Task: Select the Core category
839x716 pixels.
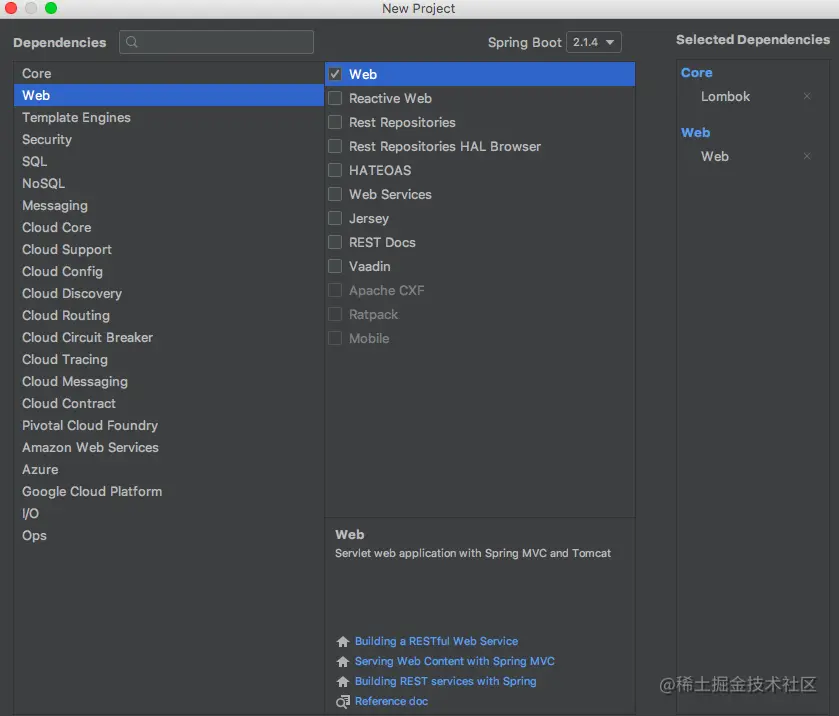Action: [x=169, y=73]
